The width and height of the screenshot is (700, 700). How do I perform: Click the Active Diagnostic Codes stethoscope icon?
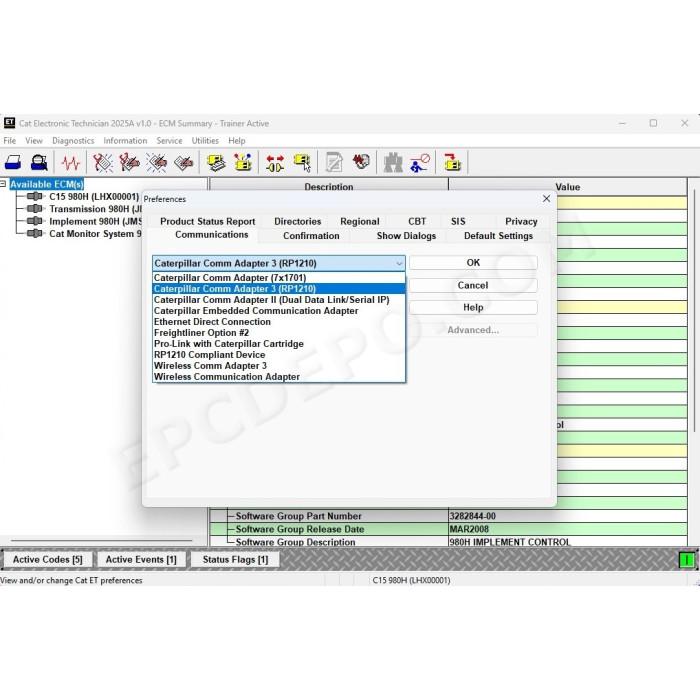[103, 162]
